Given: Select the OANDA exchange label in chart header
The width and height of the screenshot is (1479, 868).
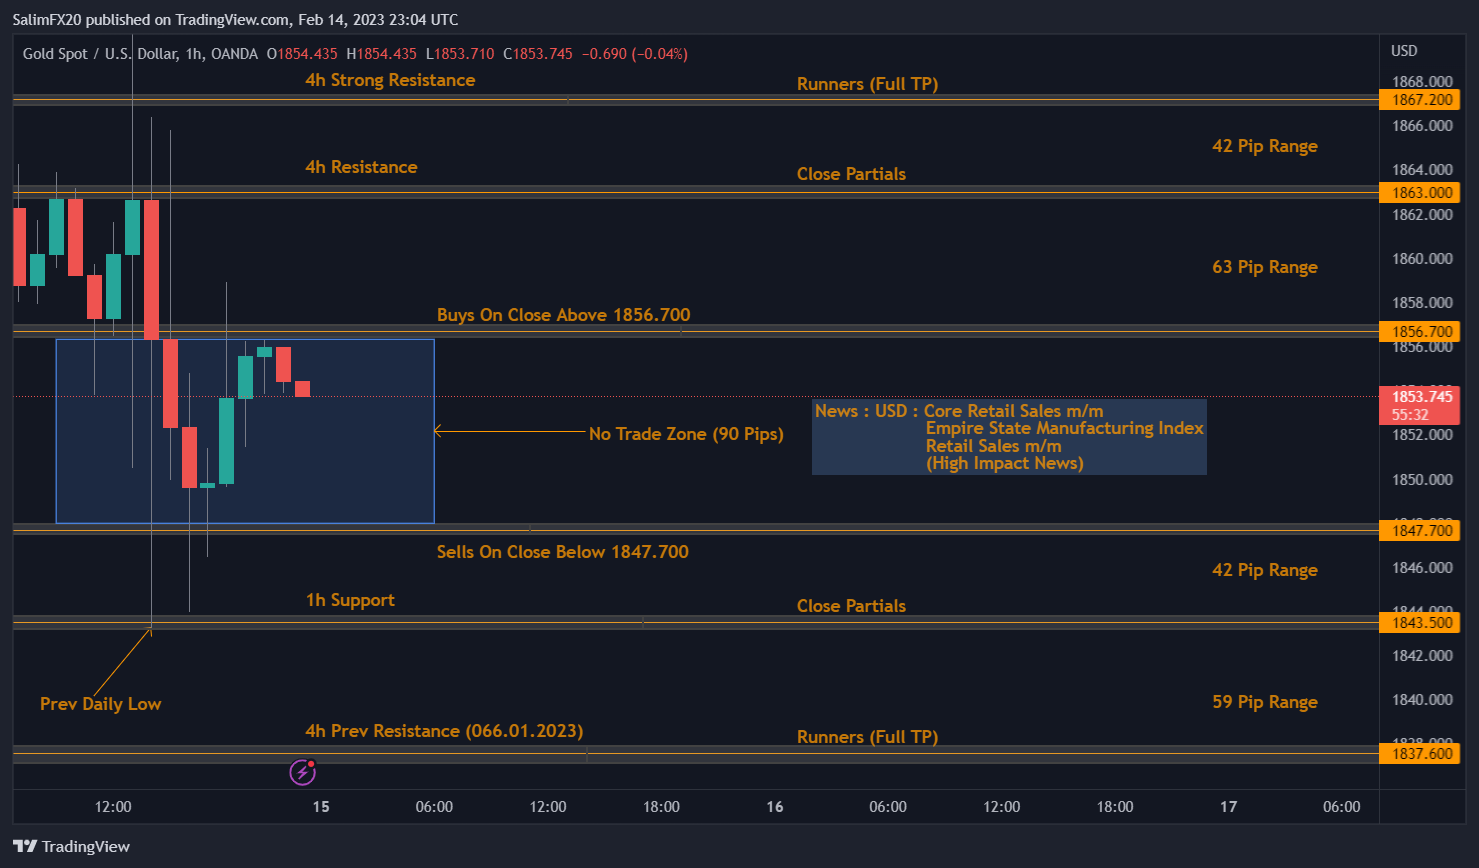Looking at the screenshot, I should pyautogui.click(x=230, y=54).
